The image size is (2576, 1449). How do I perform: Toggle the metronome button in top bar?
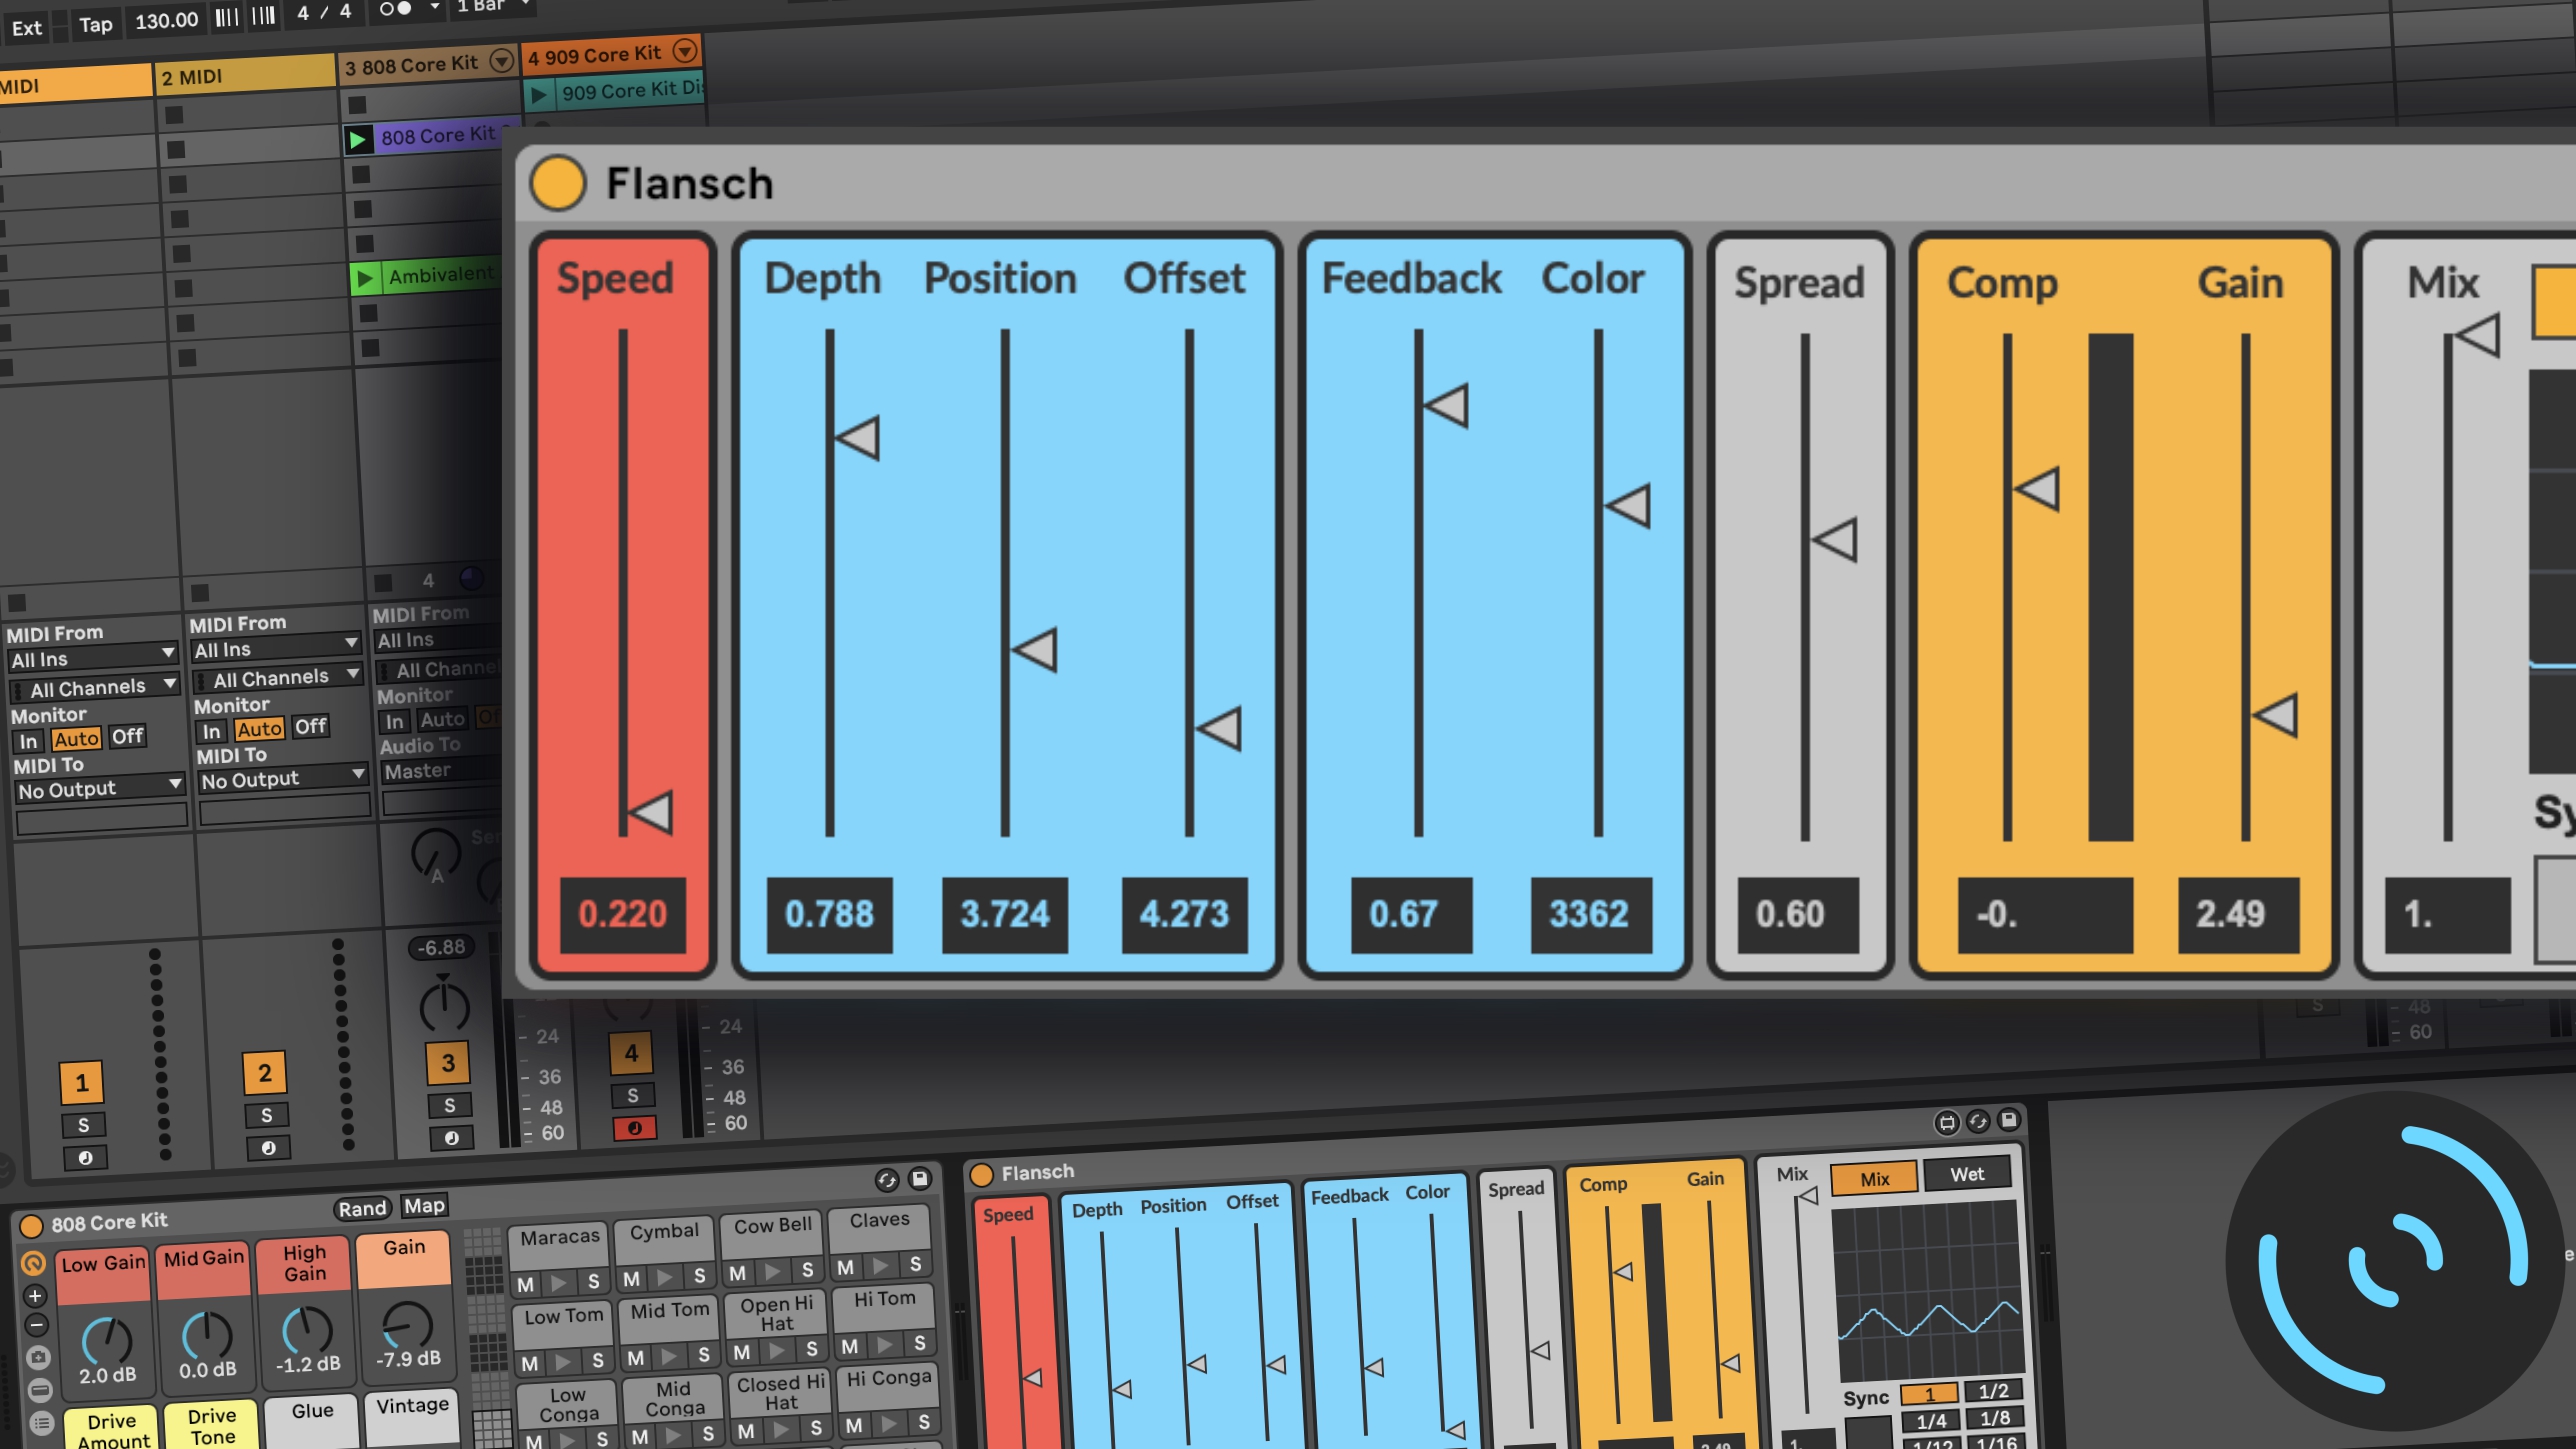396,9
